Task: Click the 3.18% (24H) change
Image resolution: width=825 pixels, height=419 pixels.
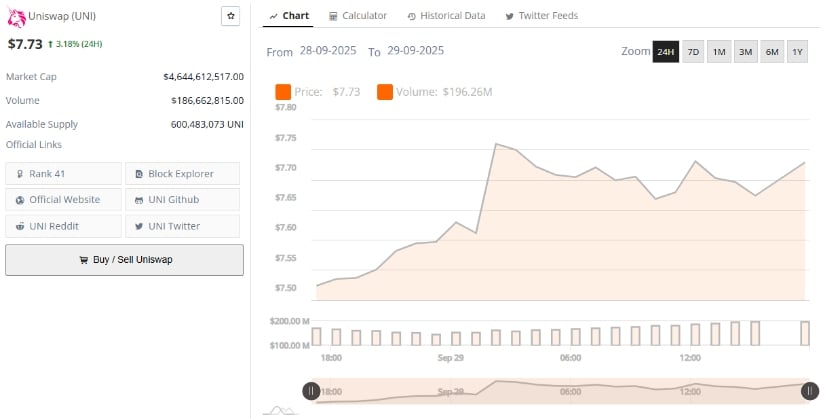Action: tap(75, 44)
